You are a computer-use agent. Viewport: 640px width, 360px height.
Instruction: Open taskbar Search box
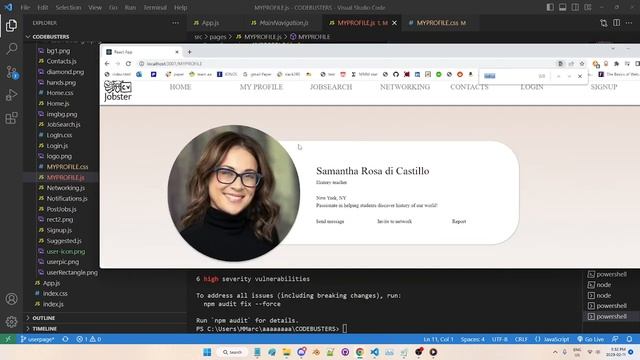[x=232, y=352]
